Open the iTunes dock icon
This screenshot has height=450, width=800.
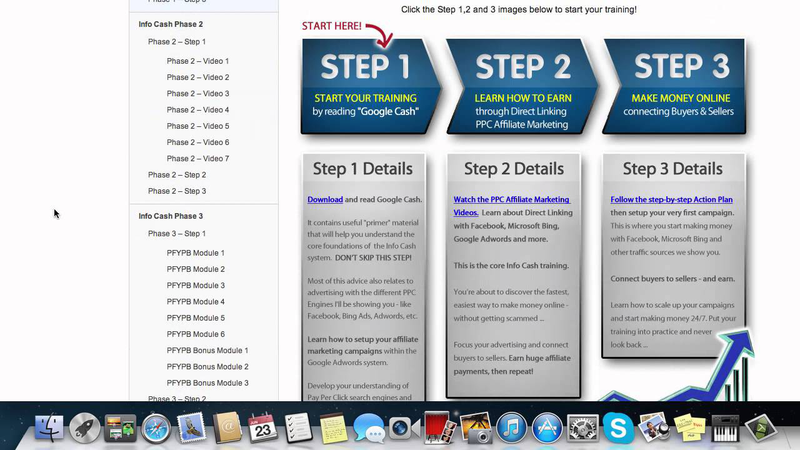pyautogui.click(x=512, y=429)
